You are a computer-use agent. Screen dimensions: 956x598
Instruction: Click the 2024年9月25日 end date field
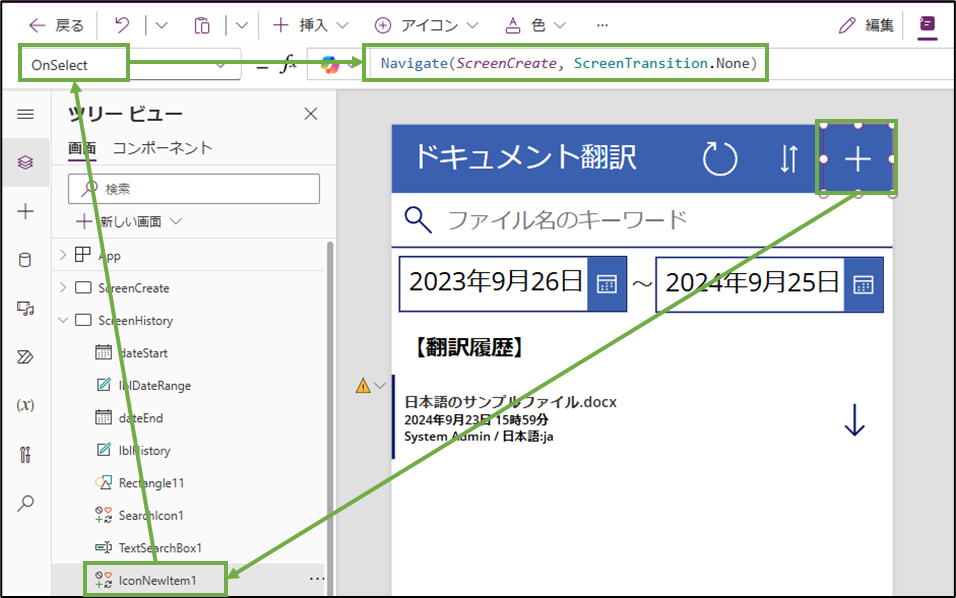pyautogui.click(x=750, y=284)
